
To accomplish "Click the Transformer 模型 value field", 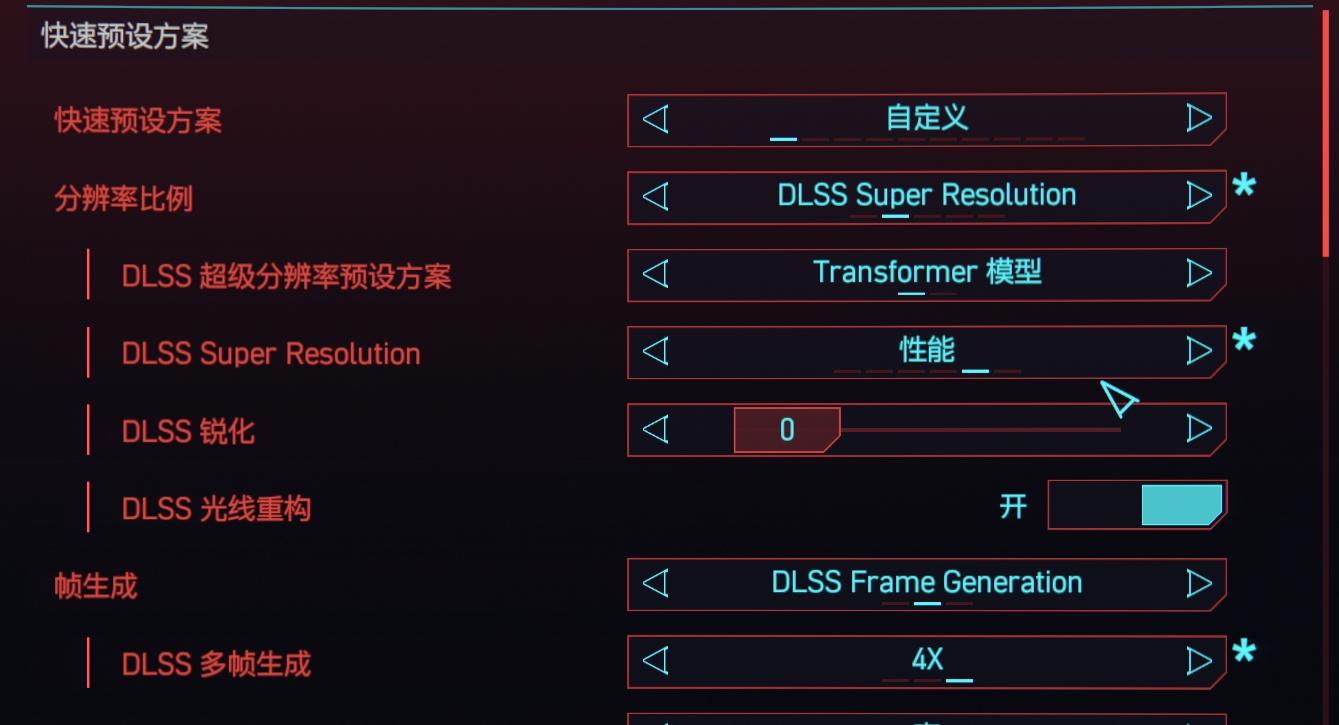I will (927, 273).
